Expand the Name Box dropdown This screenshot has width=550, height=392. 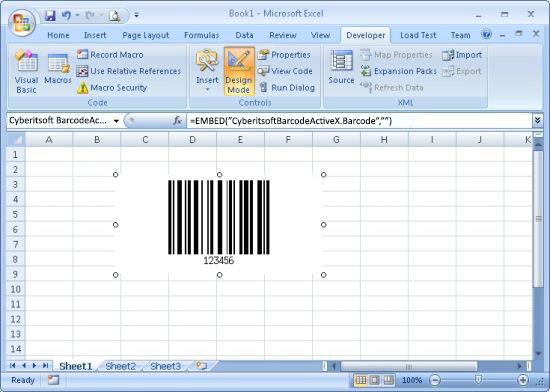click(x=116, y=121)
